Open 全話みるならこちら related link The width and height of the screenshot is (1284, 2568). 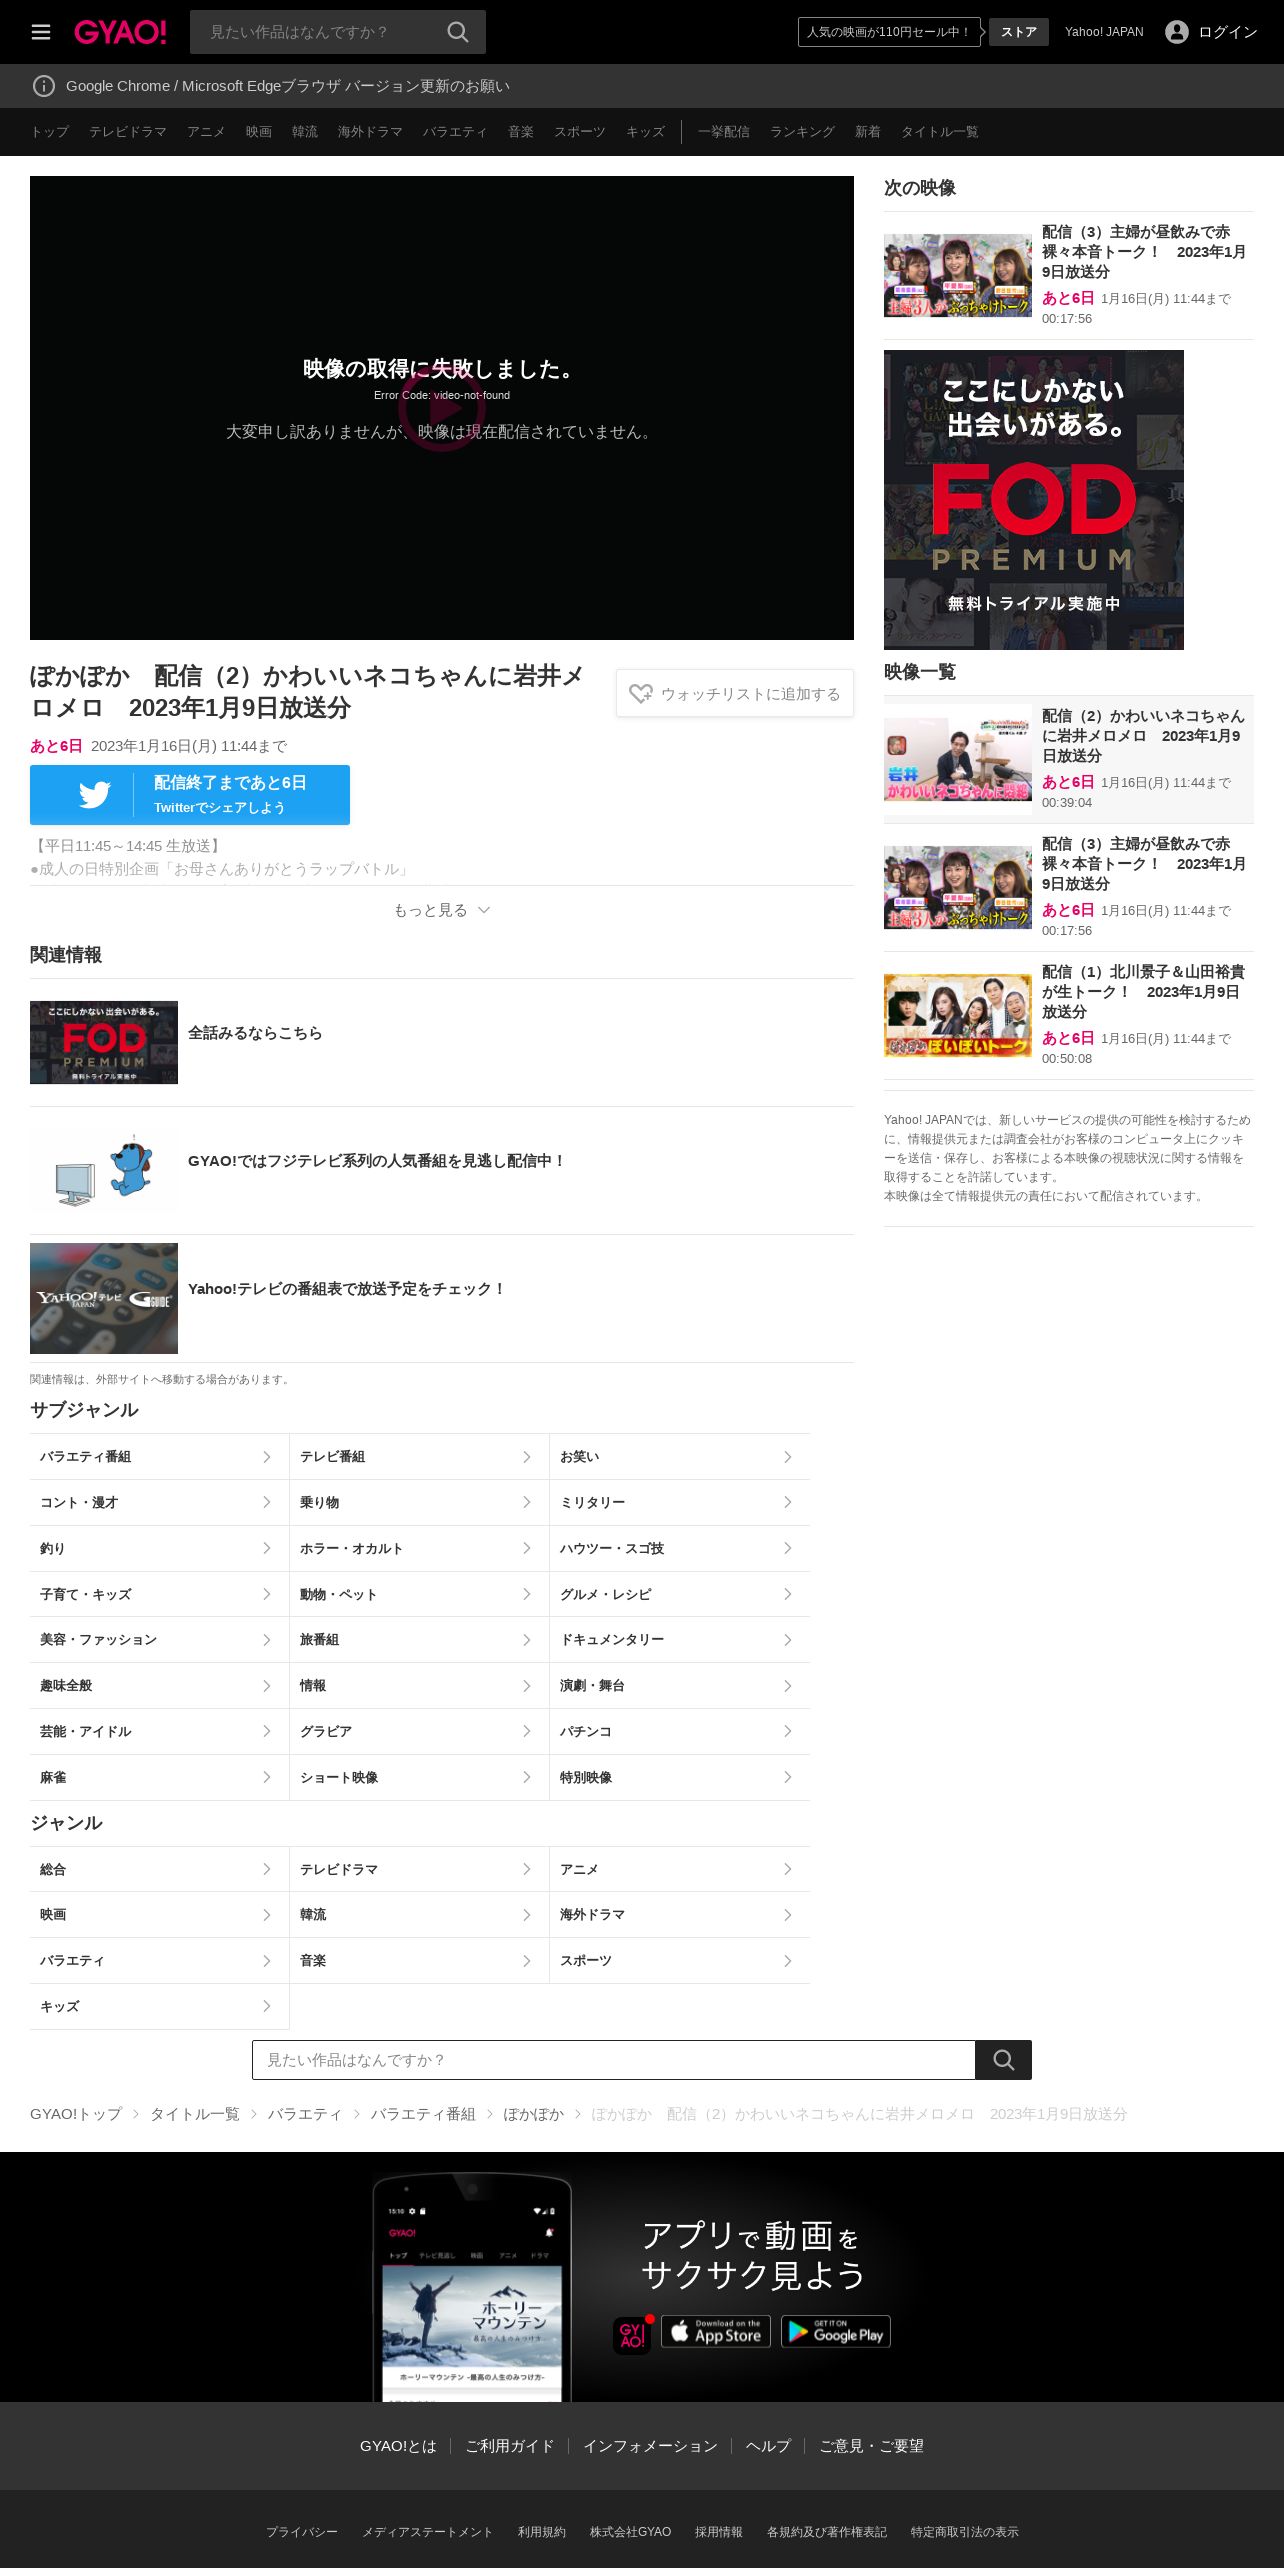coord(255,1033)
